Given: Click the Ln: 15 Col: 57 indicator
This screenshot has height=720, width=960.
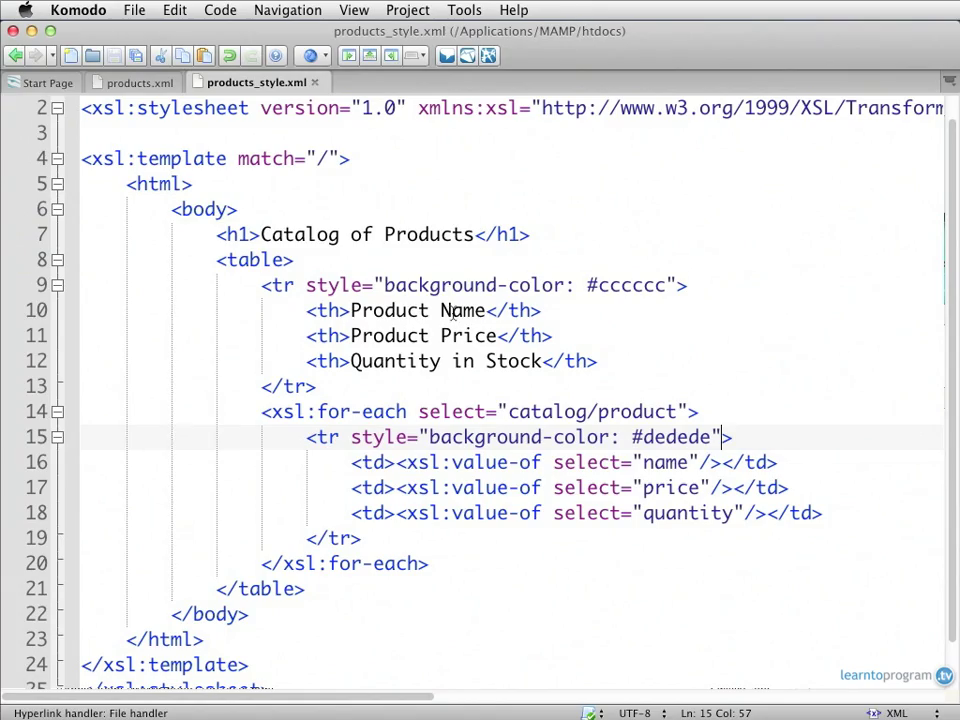Looking at the screenshot, I should (716, 713).
